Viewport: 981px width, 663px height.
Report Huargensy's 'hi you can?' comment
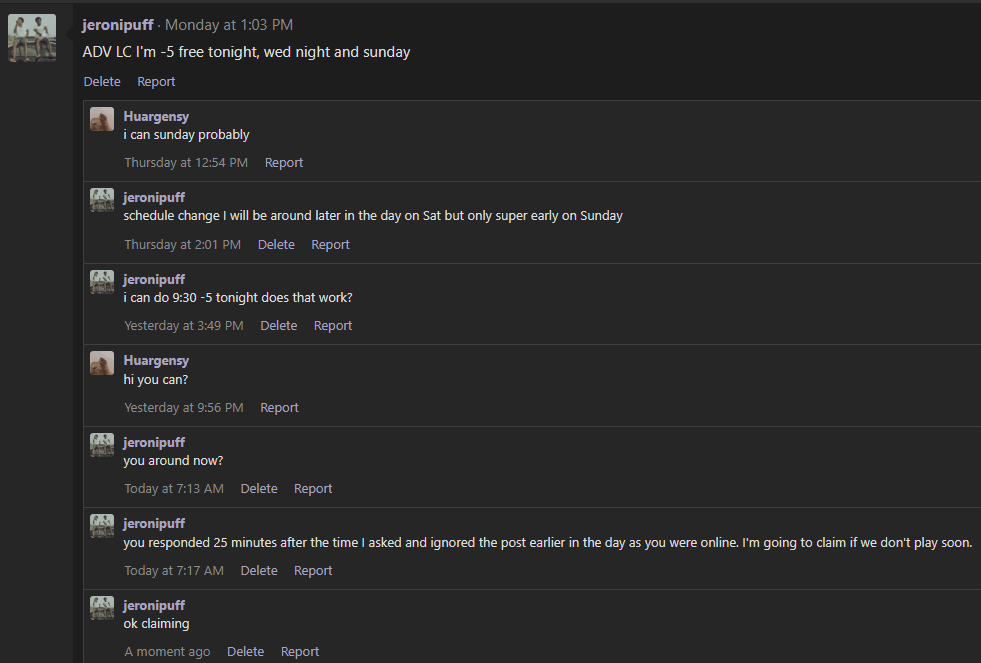[280, 407]
